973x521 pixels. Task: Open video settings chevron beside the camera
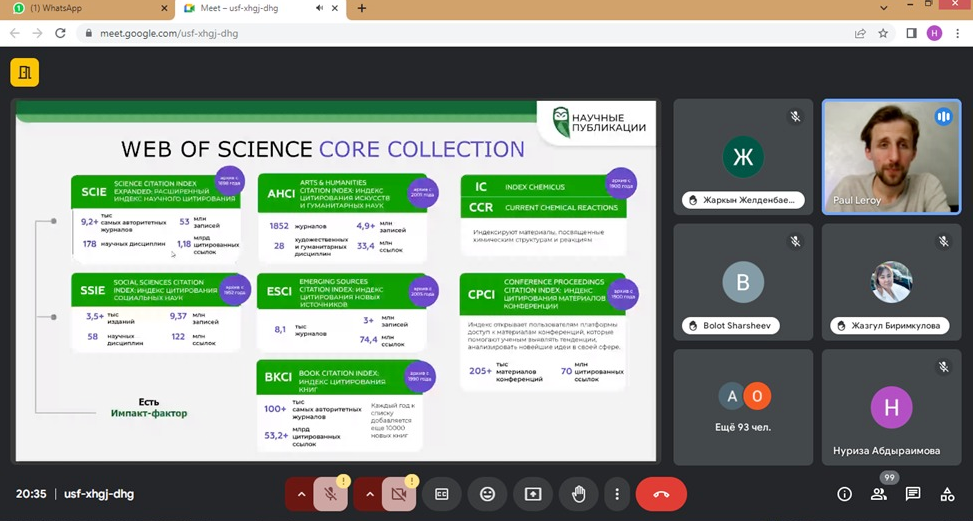369,494
